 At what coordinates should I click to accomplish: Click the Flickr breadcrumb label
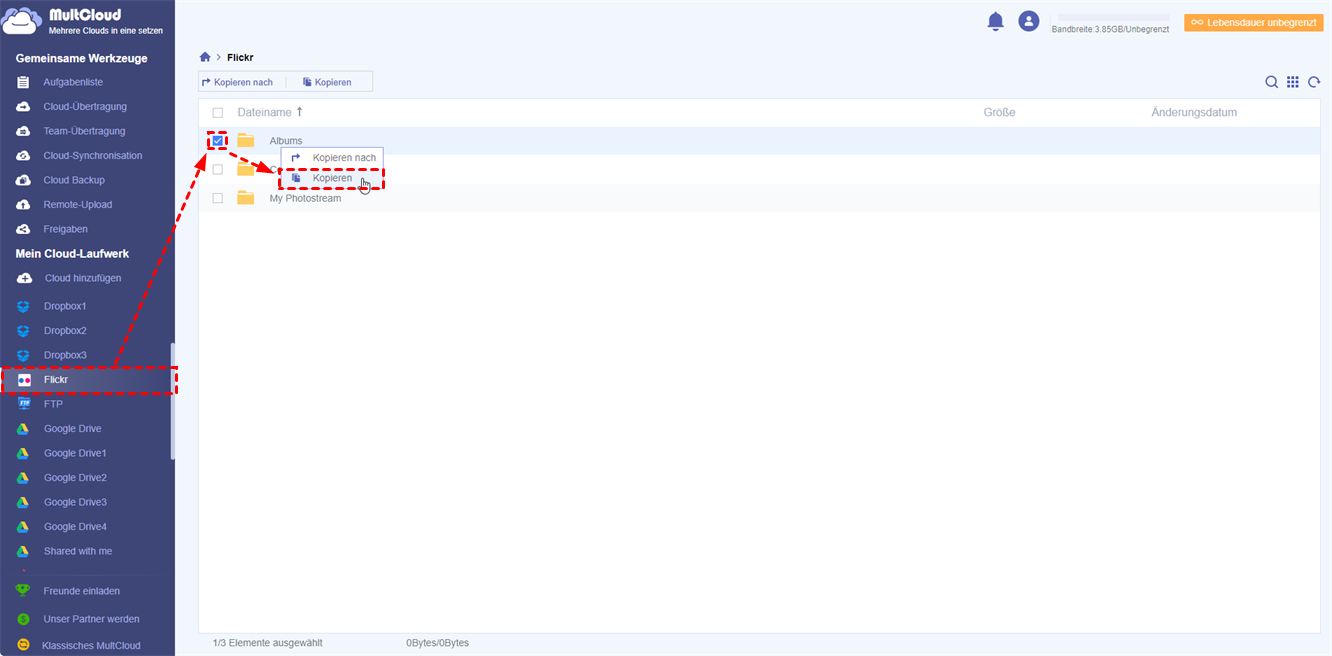click(240, 58)
